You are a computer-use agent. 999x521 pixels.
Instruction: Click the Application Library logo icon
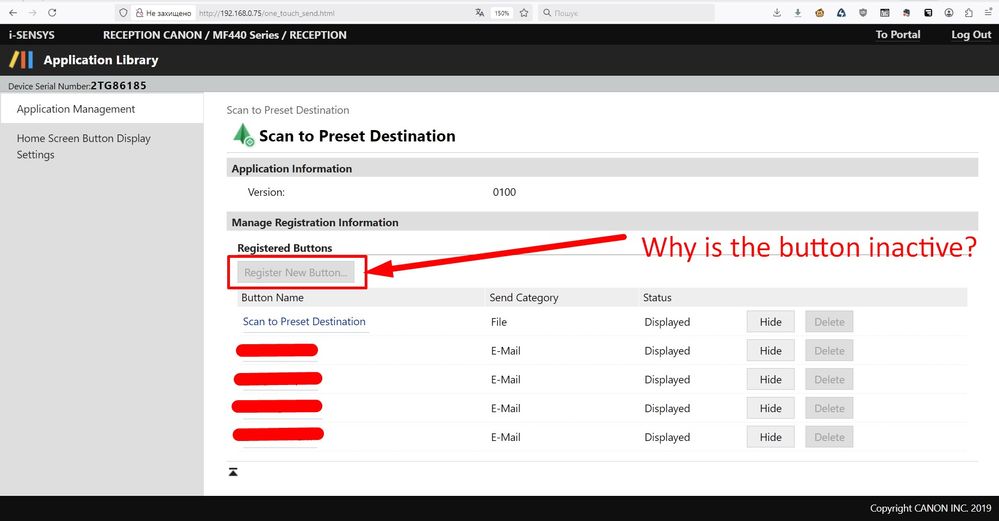coord(21,60)
